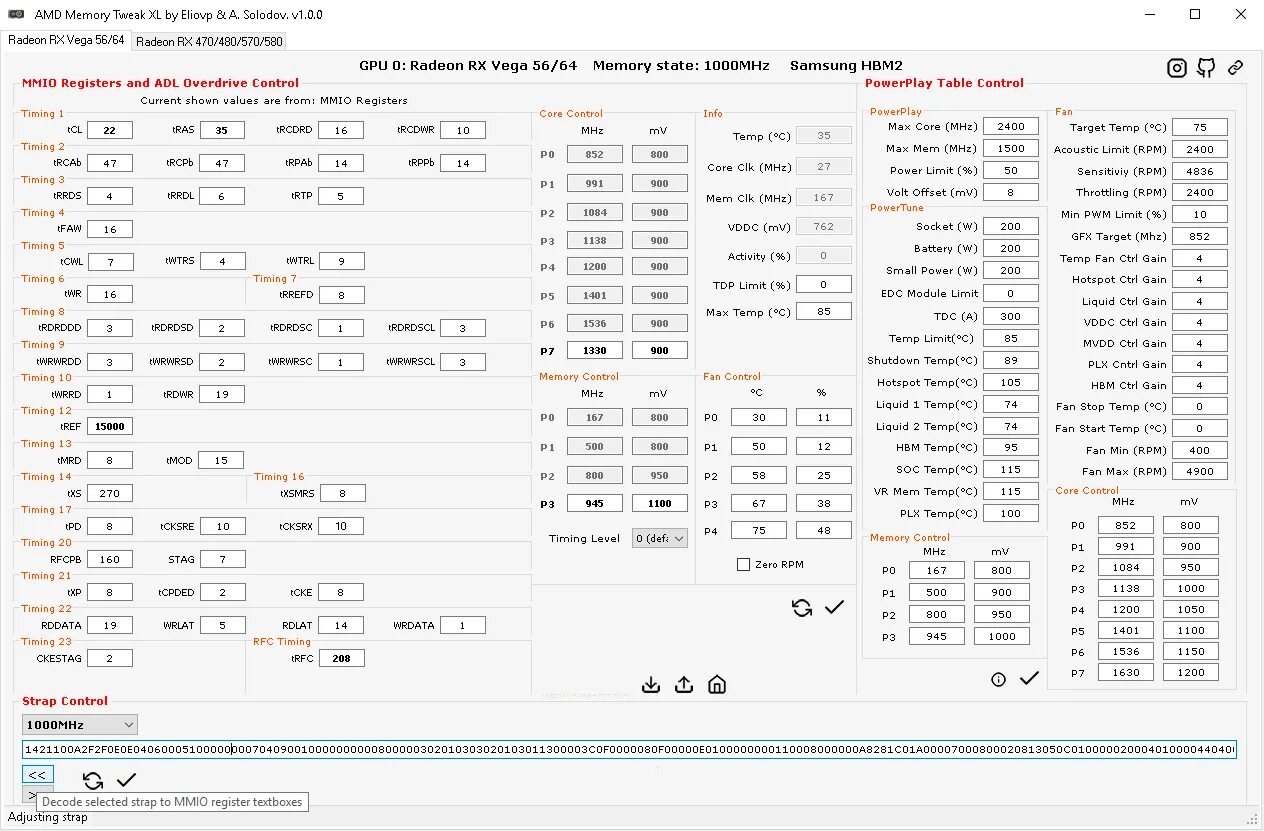Edit the Max Mem (MHz) field
Viewport: 1264px width, 831px height.
1011,148
